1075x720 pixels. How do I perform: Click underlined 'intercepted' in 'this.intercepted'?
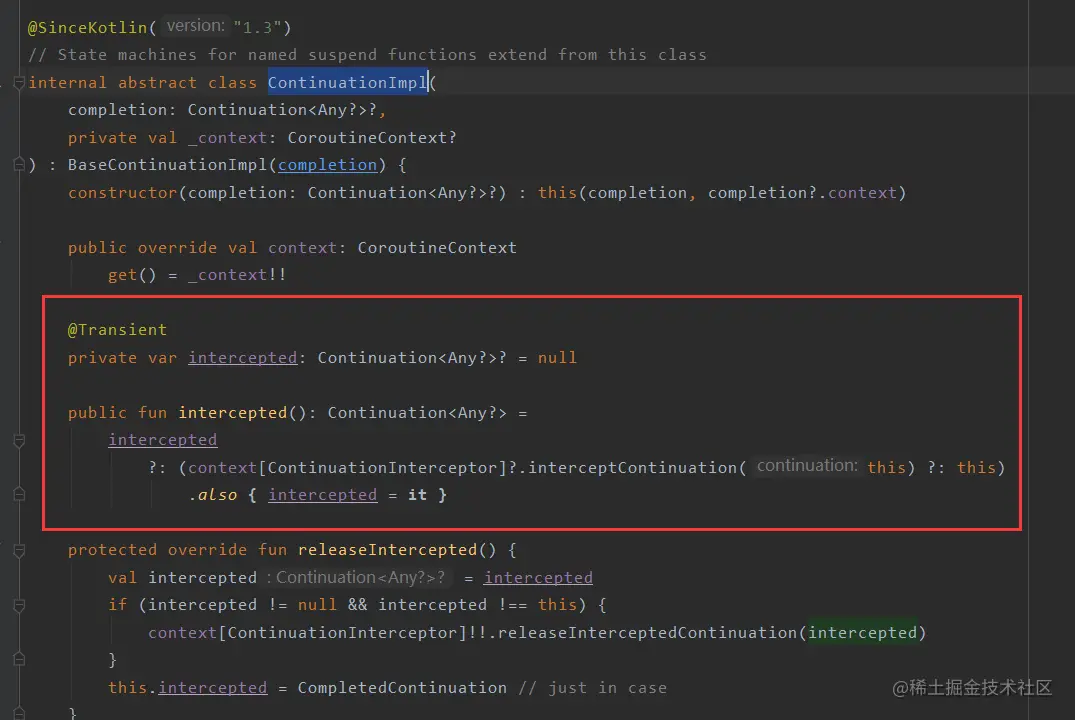point(213,688)
